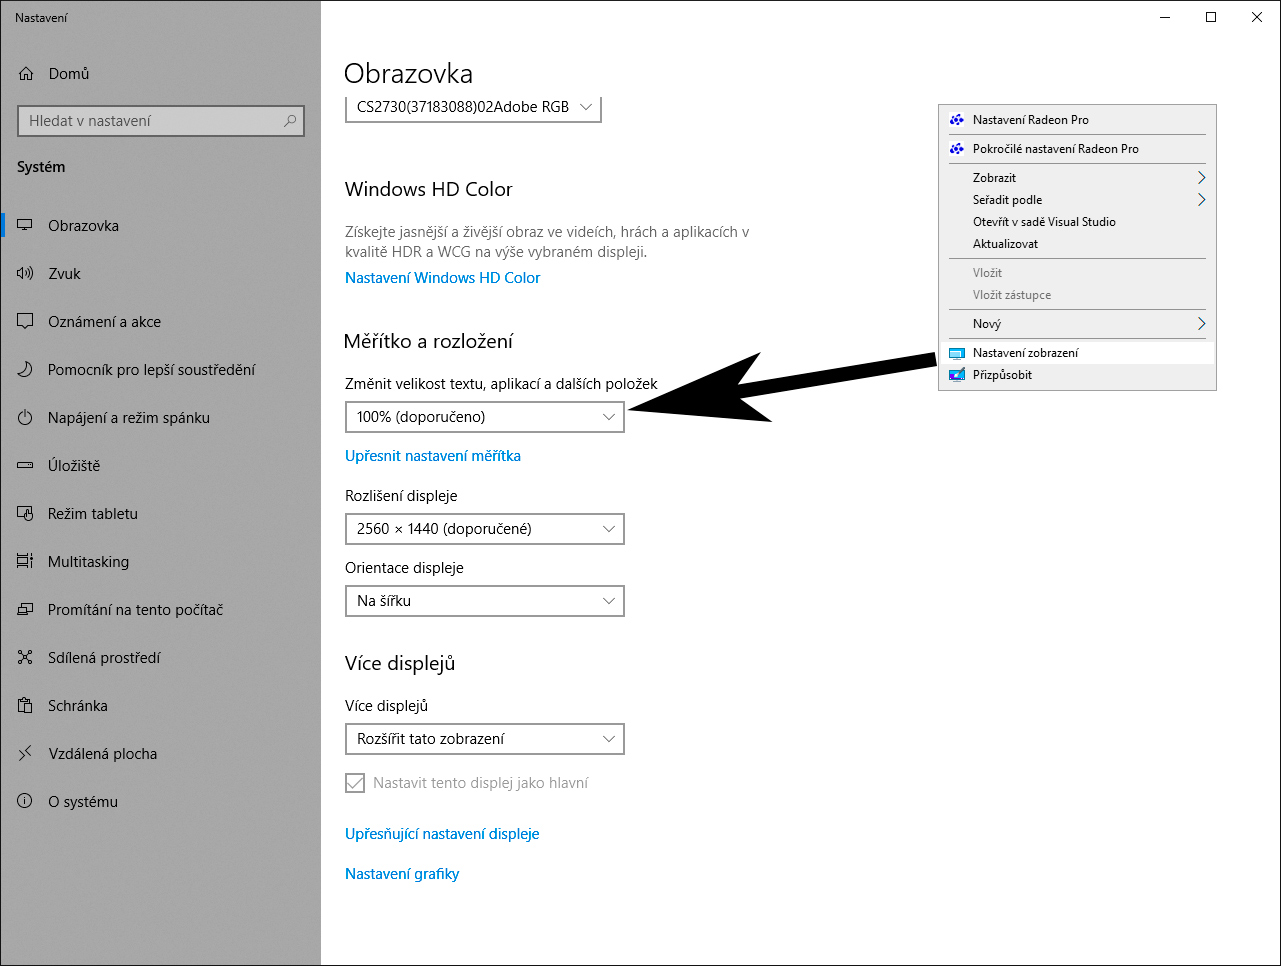1281x966 pixels.
Task: Open the 100% (doporučeno) scale dropdown
Action: (484, 417)
